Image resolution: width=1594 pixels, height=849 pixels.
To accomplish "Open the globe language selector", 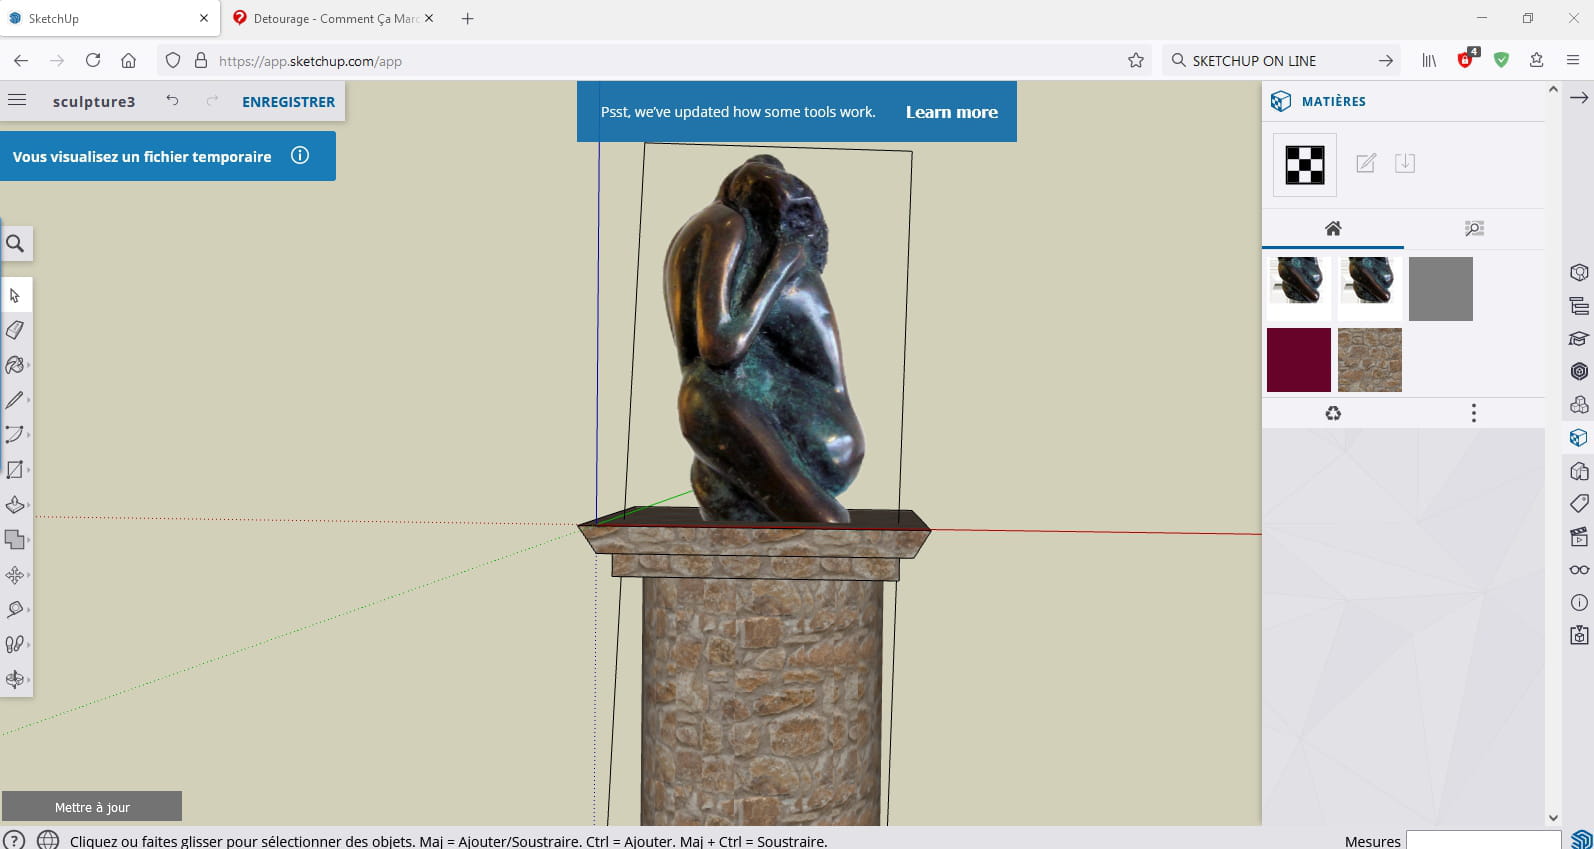I will pyautogui.click(x=47, y=840).
